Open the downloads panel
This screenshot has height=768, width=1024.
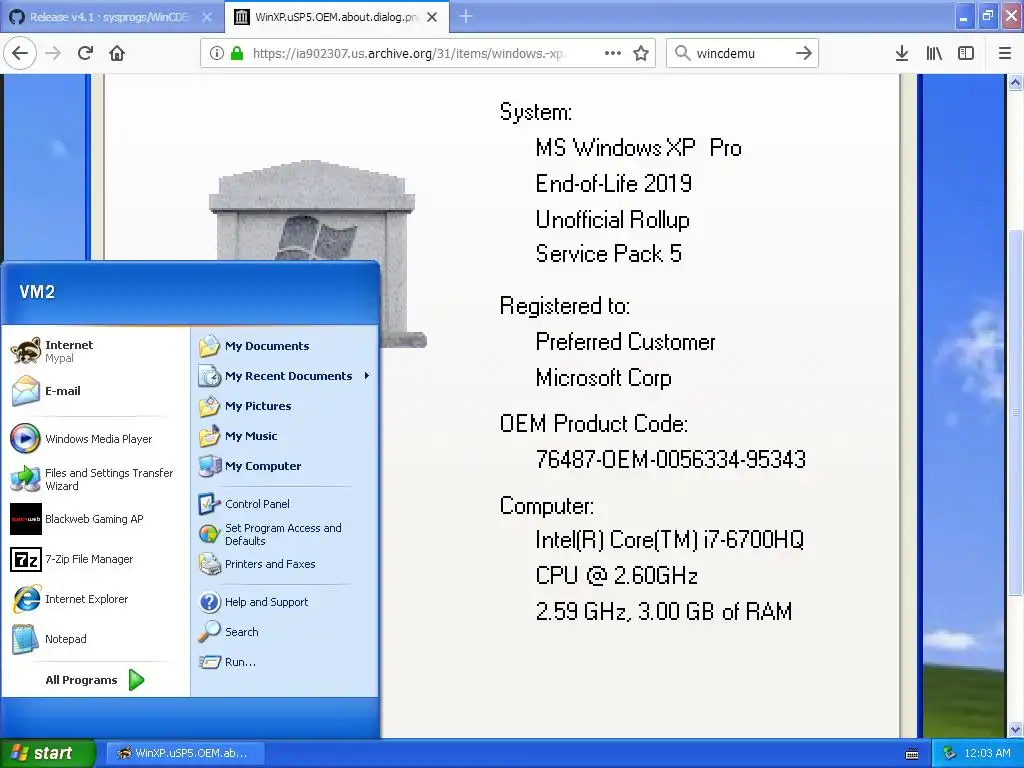902,53
